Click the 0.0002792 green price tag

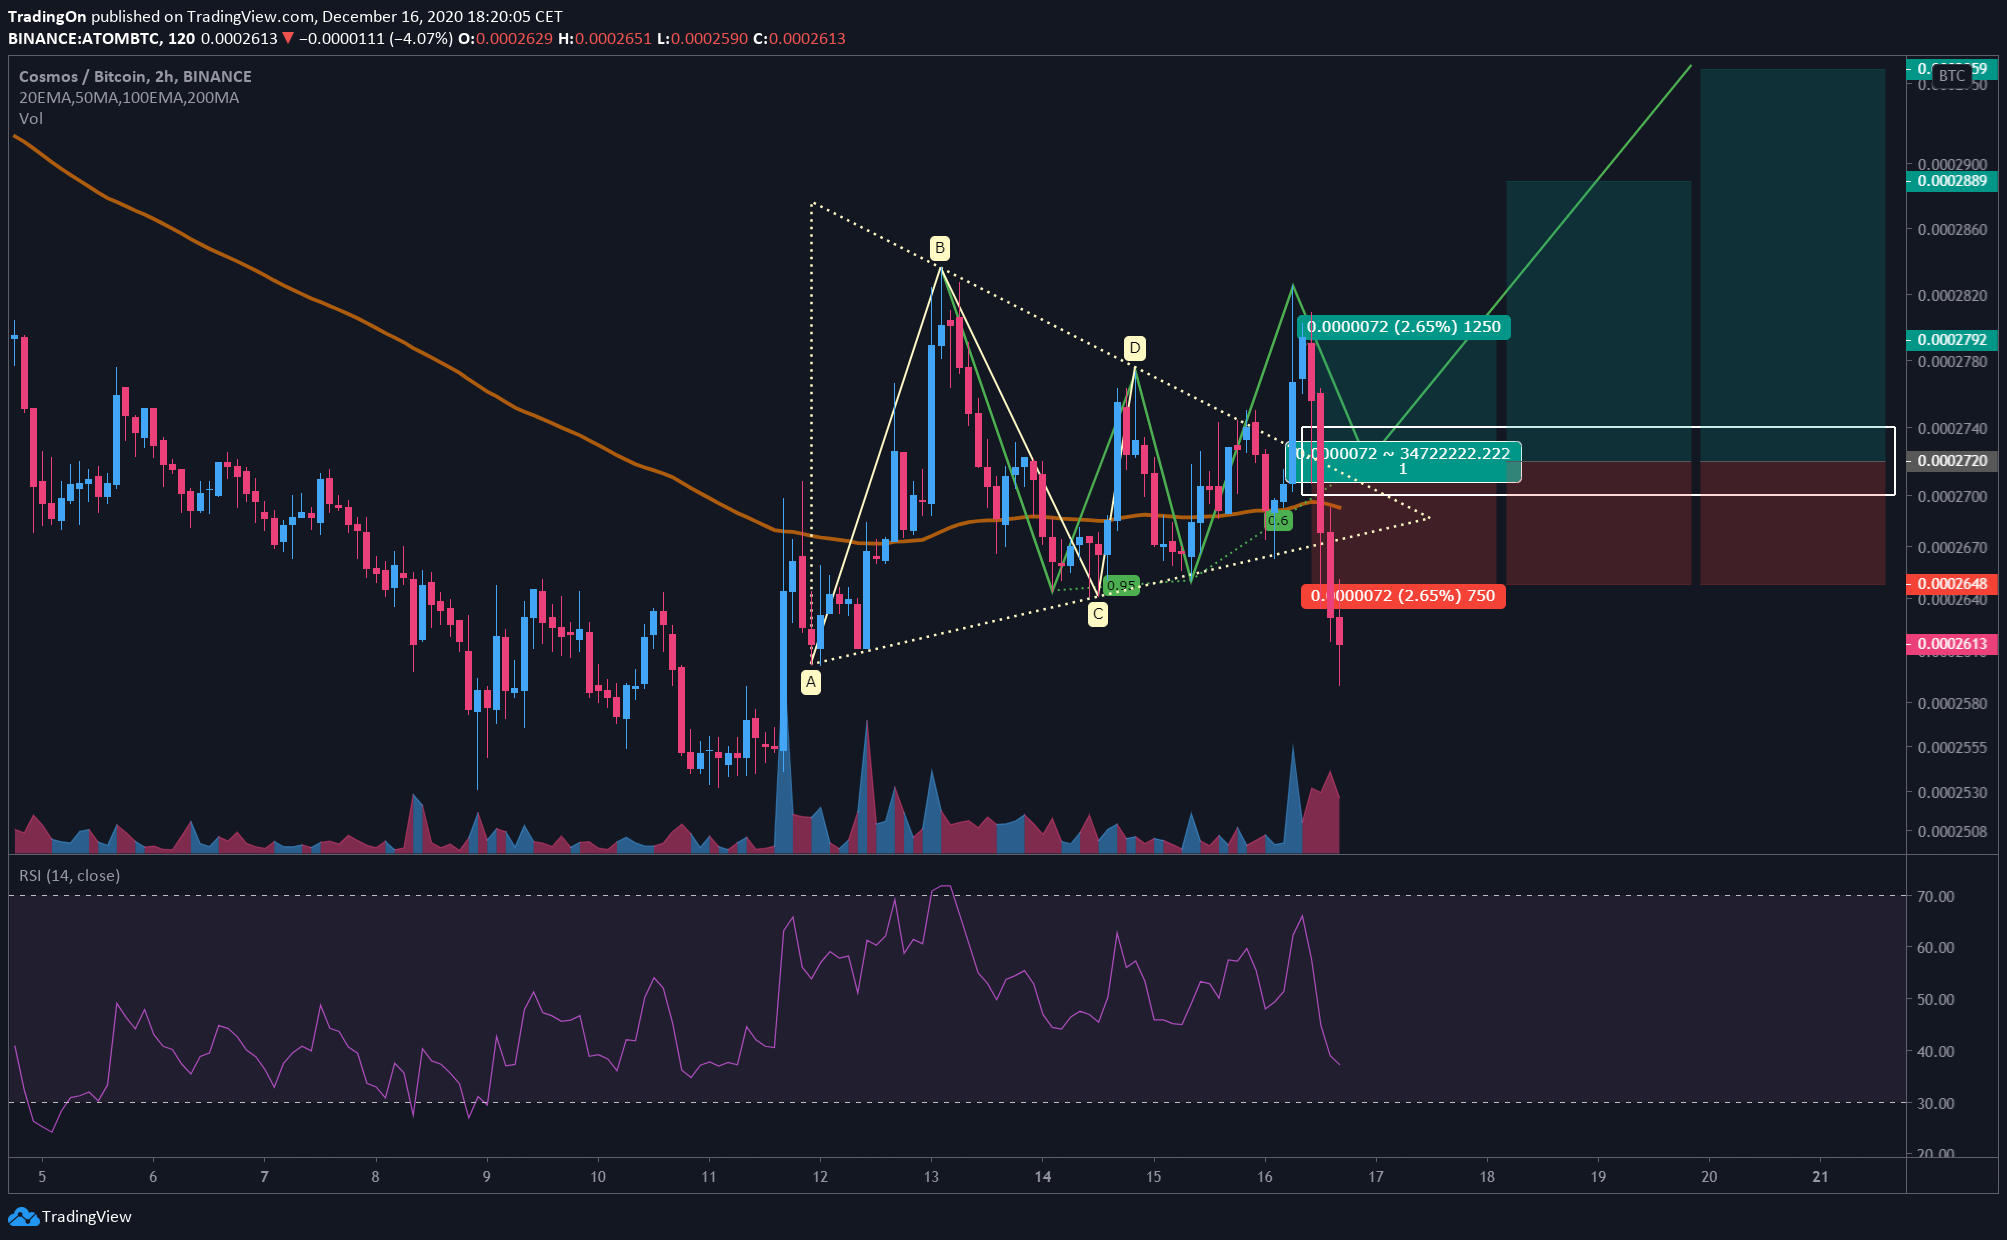click(x=1952, y=340)
